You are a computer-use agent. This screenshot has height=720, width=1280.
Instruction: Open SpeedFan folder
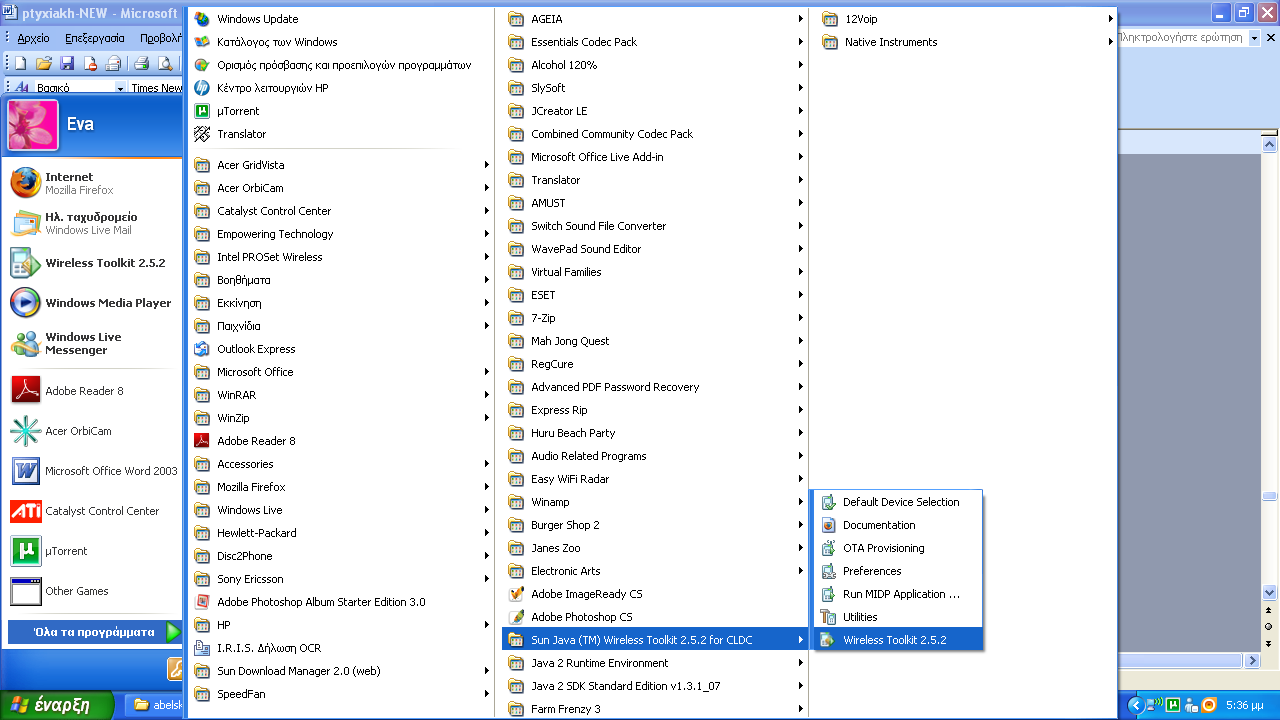point(341,694)
